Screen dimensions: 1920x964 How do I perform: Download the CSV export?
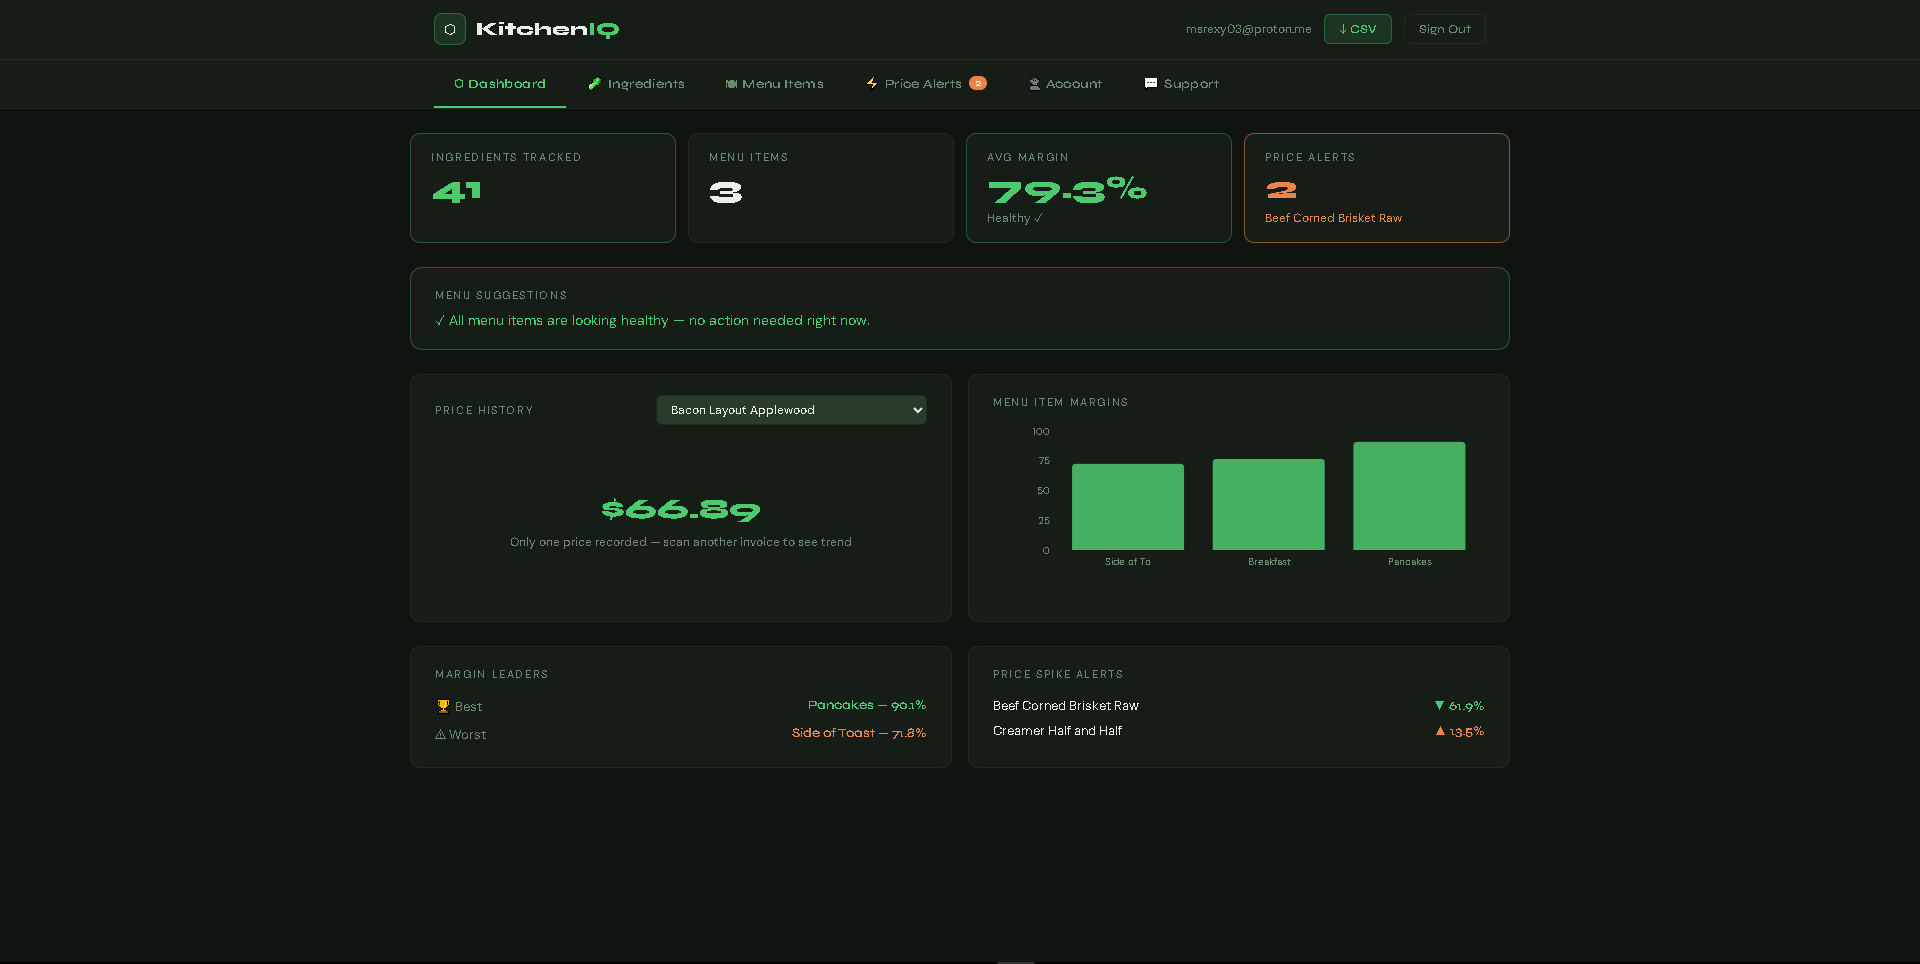click(1357, 29)
